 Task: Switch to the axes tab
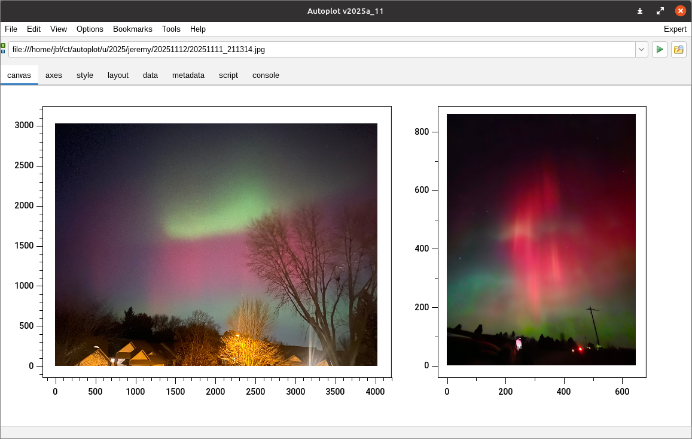(x=54, y=75)
